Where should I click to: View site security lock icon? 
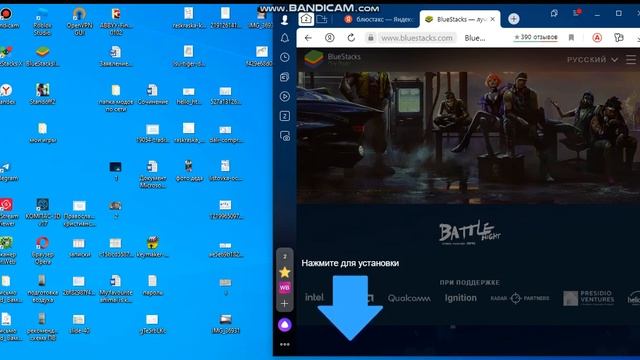pos(371,38)
